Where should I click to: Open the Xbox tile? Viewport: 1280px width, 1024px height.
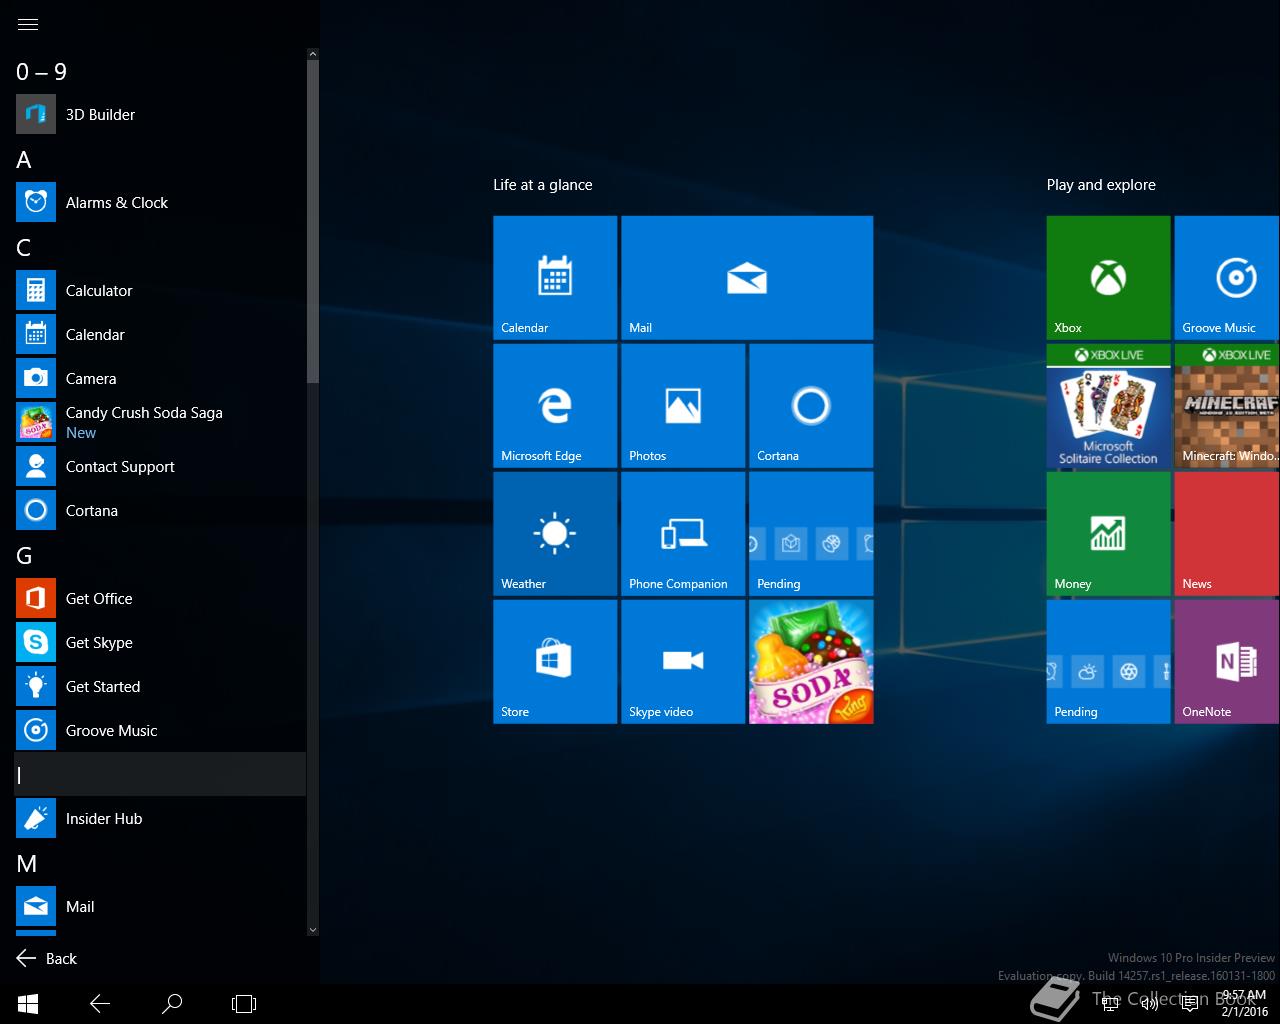click(1108, 278)
